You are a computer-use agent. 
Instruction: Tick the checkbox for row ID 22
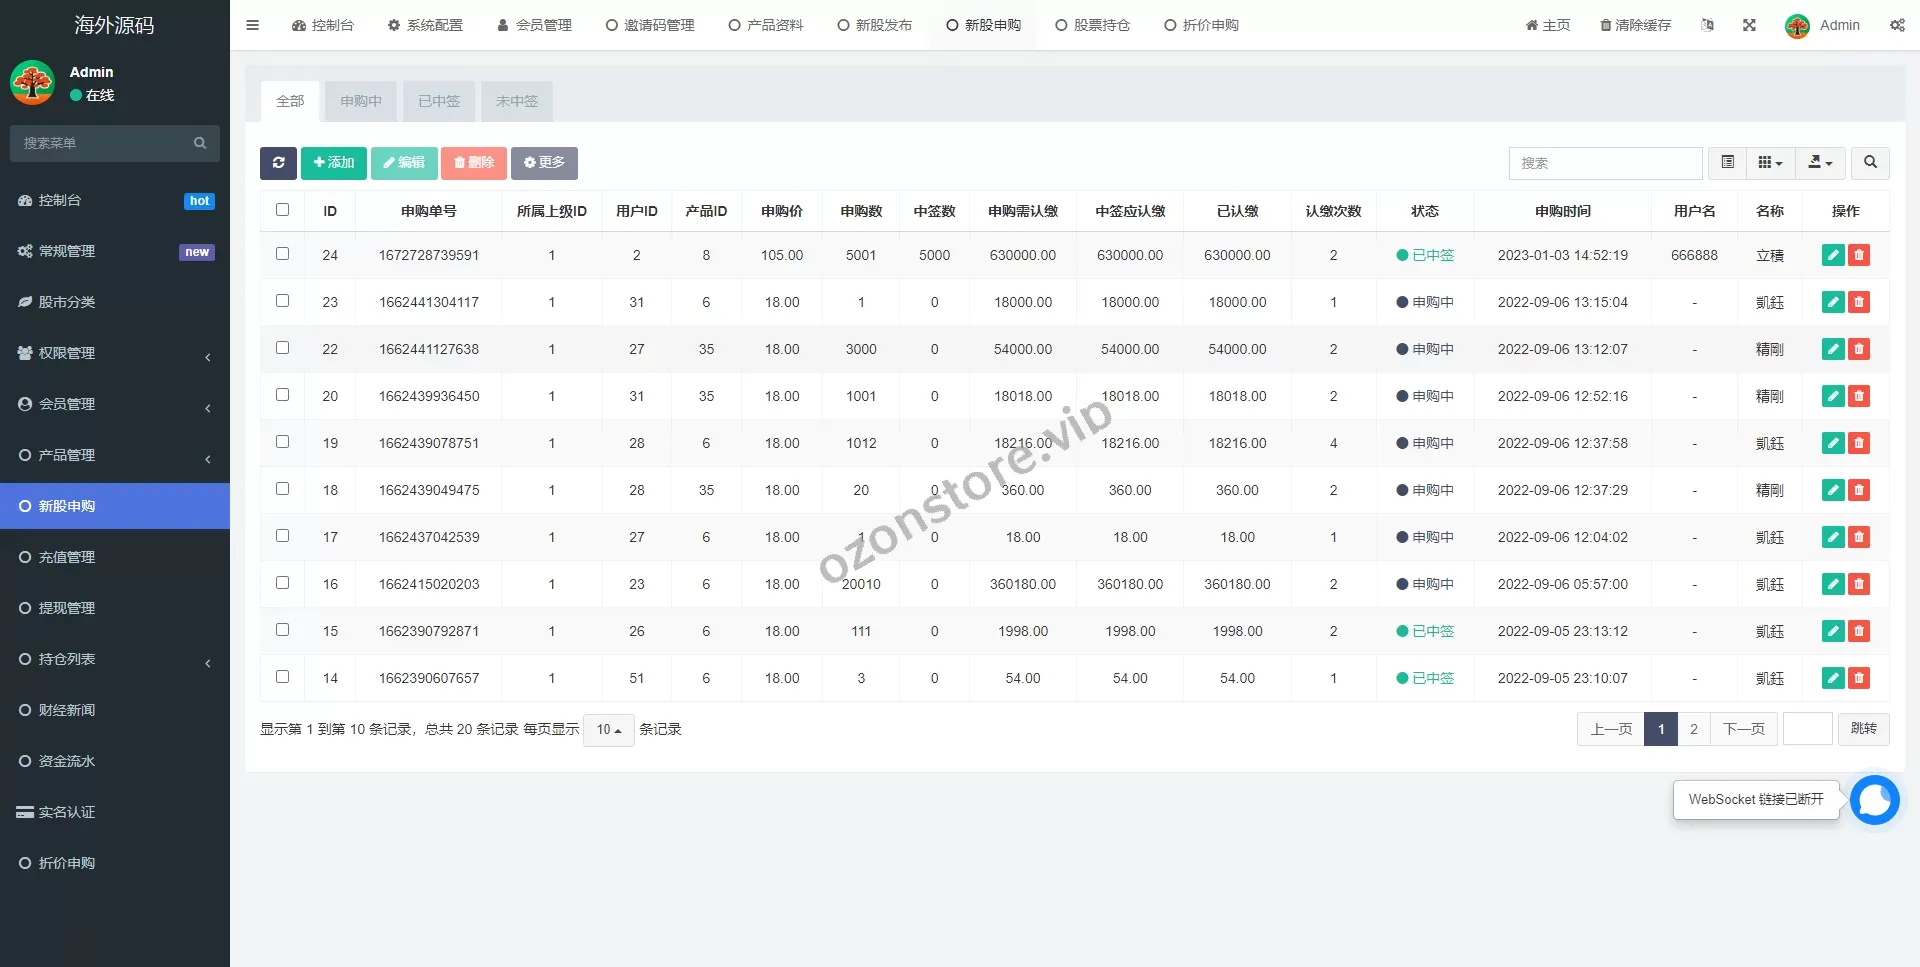pos(282,348)
